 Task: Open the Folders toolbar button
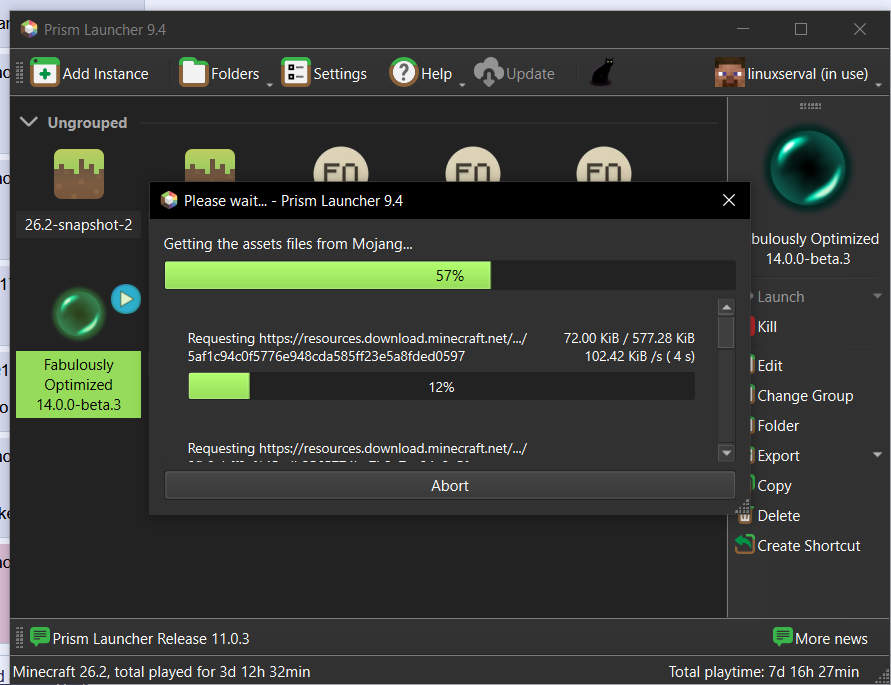pyautogui.click(x=219, y=73)
